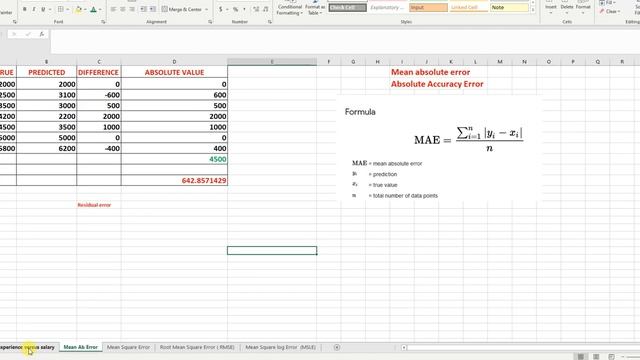Open Root Mean Square Error (RMSE) sheet
The width and height of the screenshot is (640, 360).
[197, 347]
